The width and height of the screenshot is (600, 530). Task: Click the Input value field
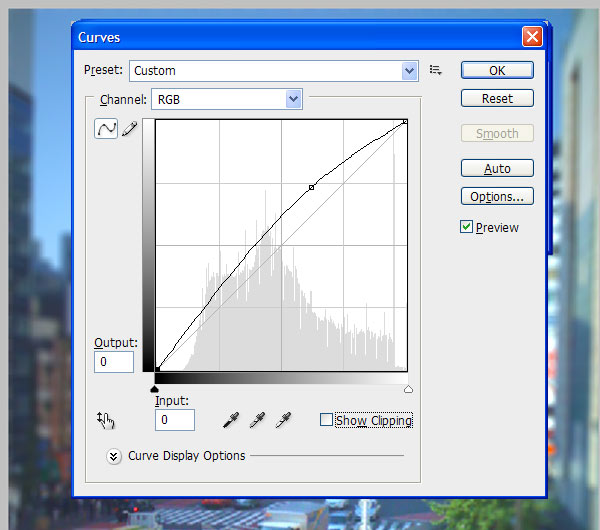175,420
